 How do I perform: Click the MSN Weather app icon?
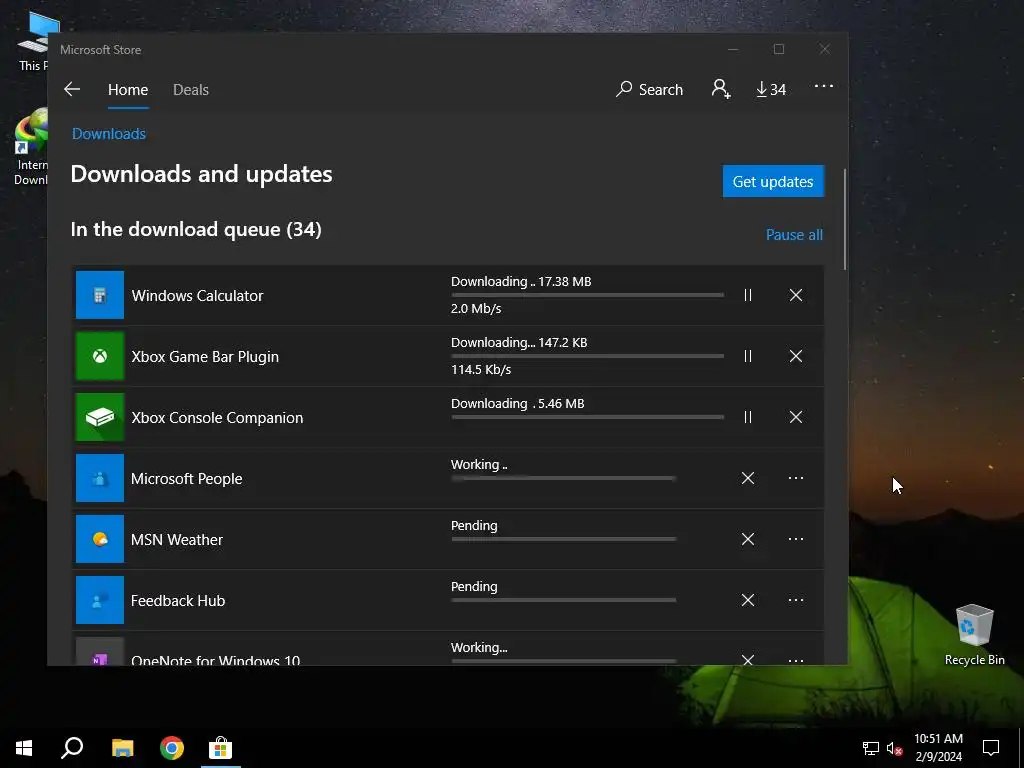pos(100,539)
